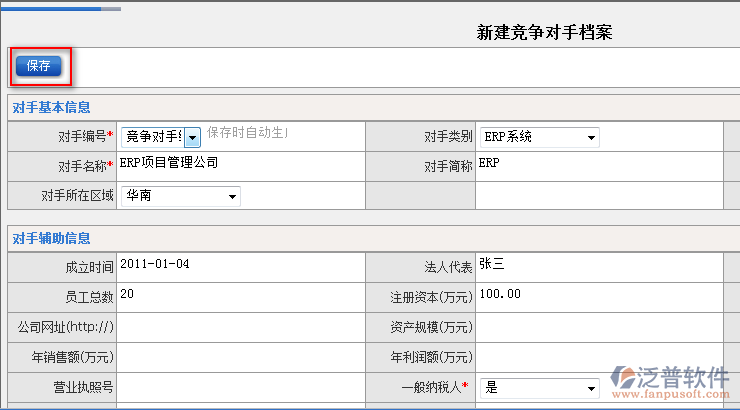
Task: Focus the empty 资产规模 input field
Action: (598, 326)
